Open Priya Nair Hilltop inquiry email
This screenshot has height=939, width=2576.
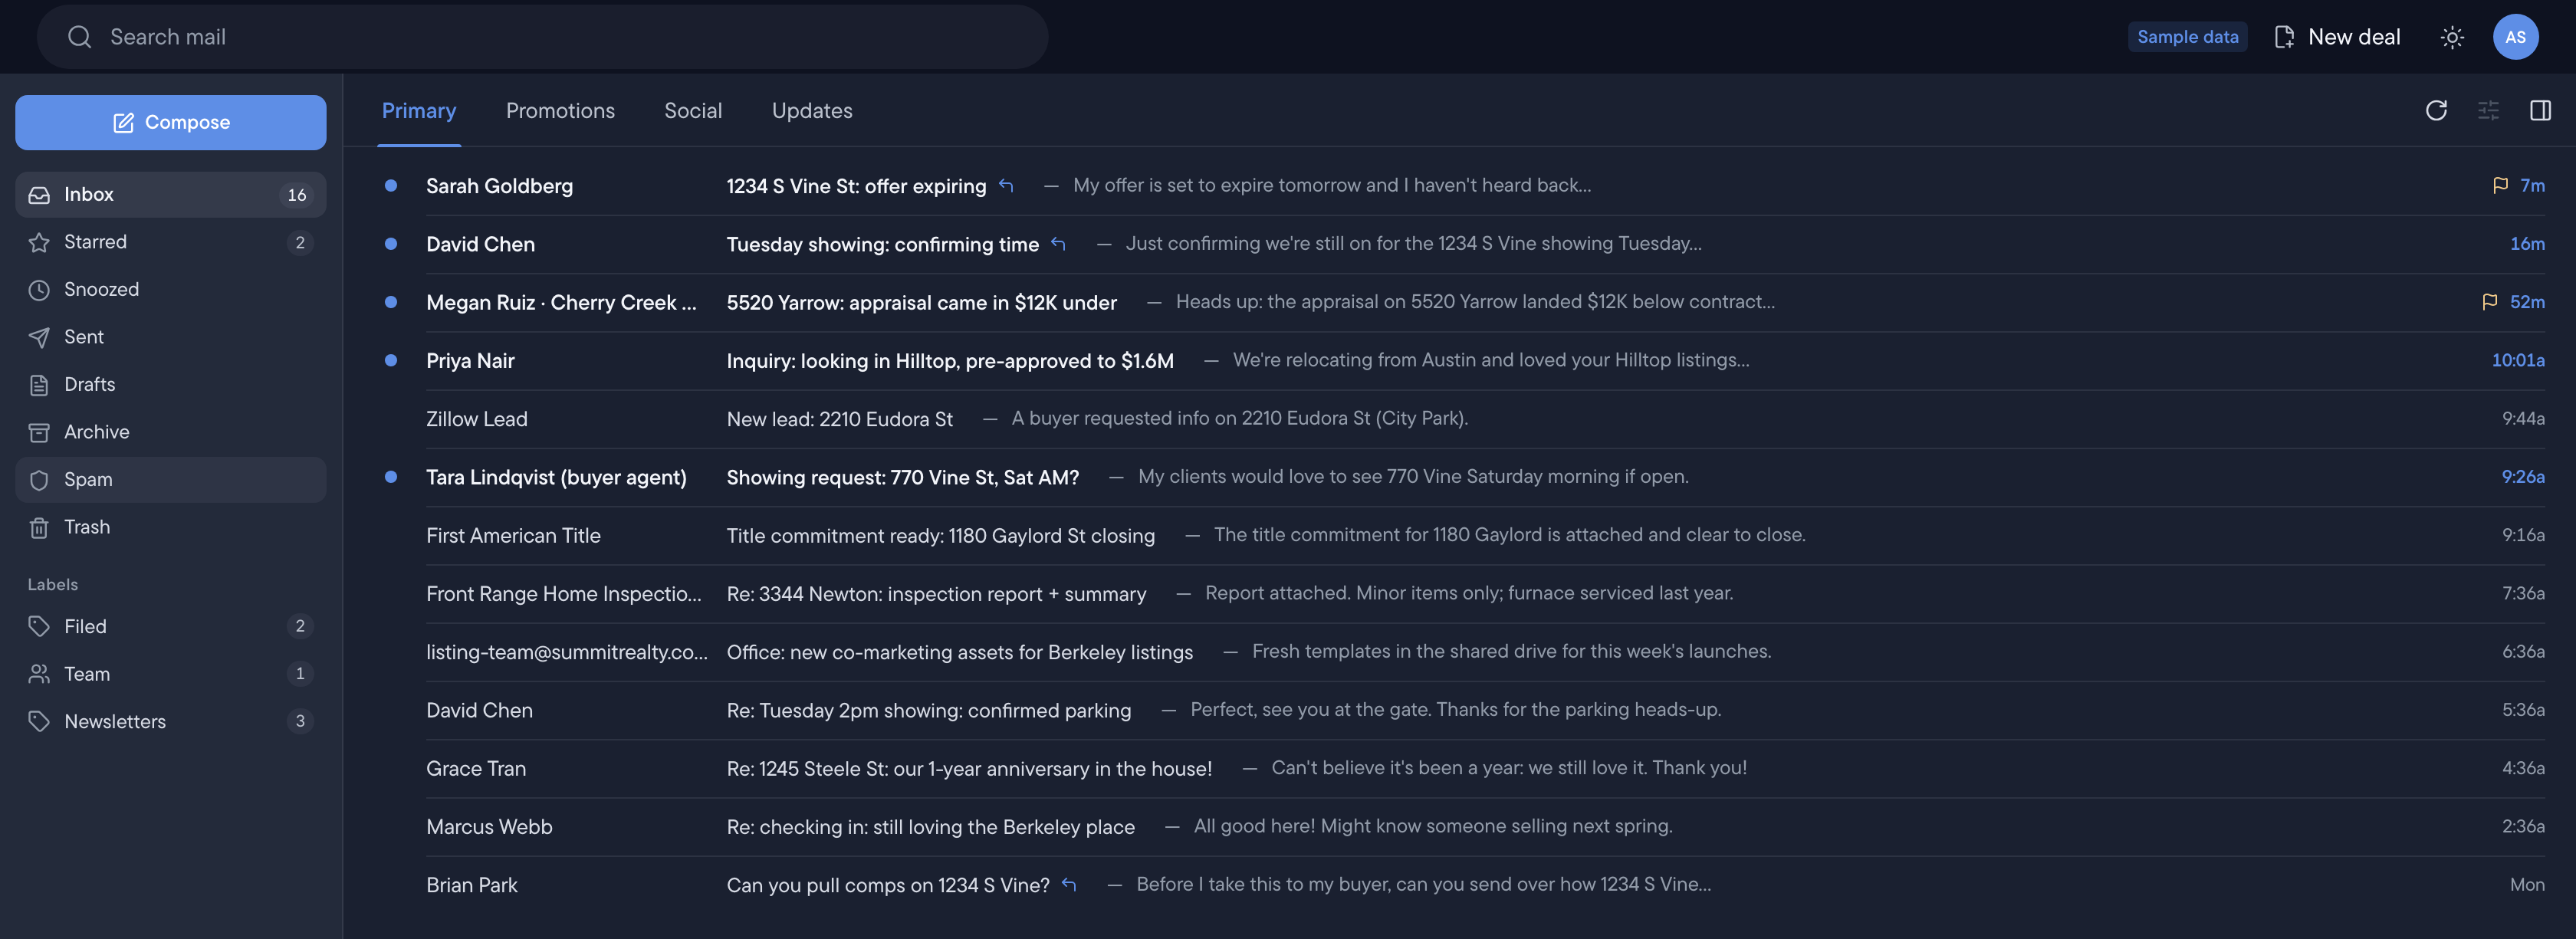1460,361
